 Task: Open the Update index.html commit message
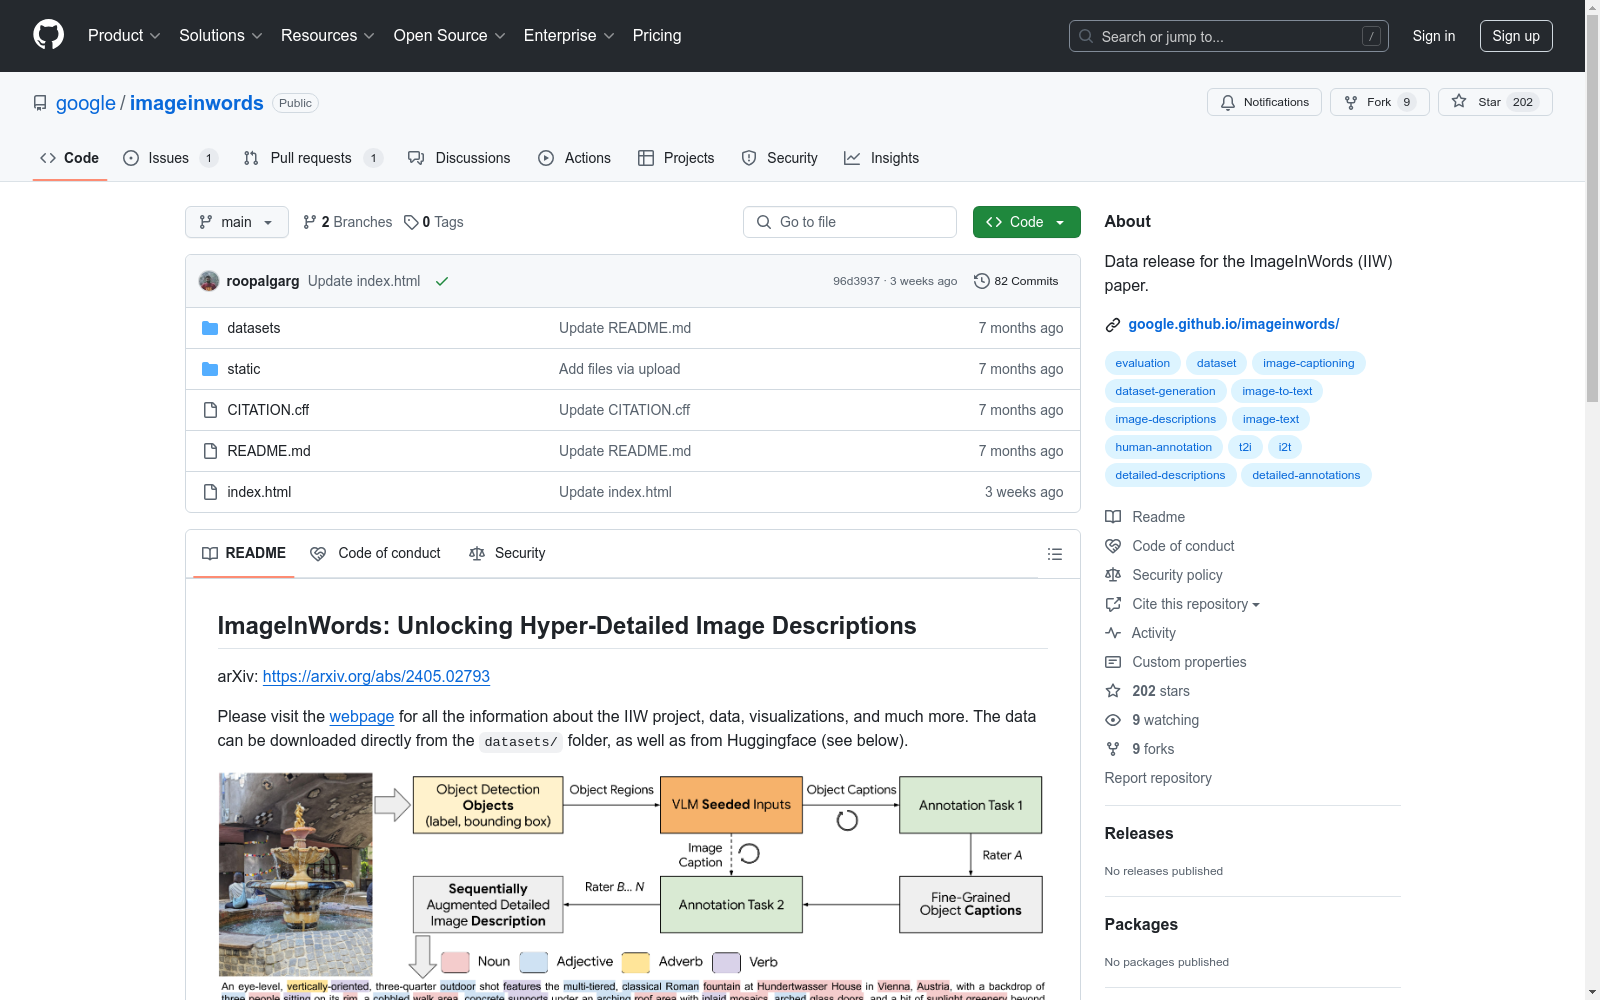coord(364,281)
